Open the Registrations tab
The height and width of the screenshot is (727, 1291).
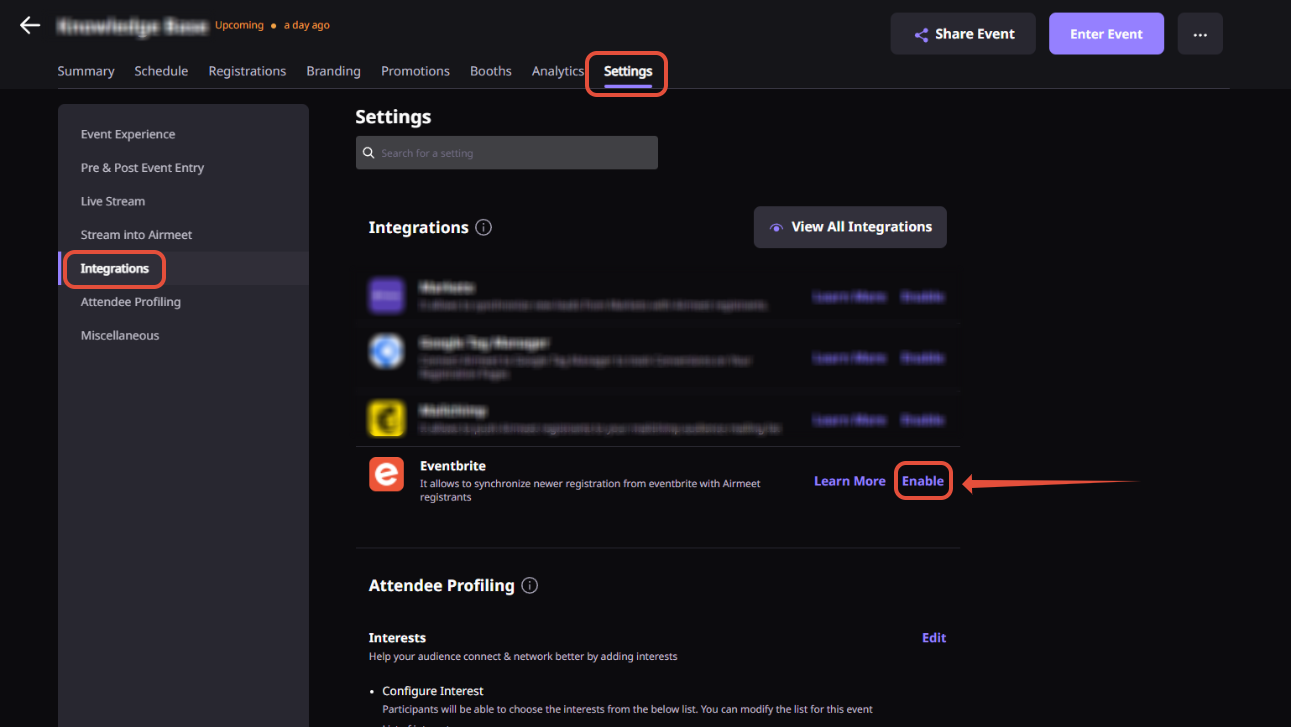247,71
